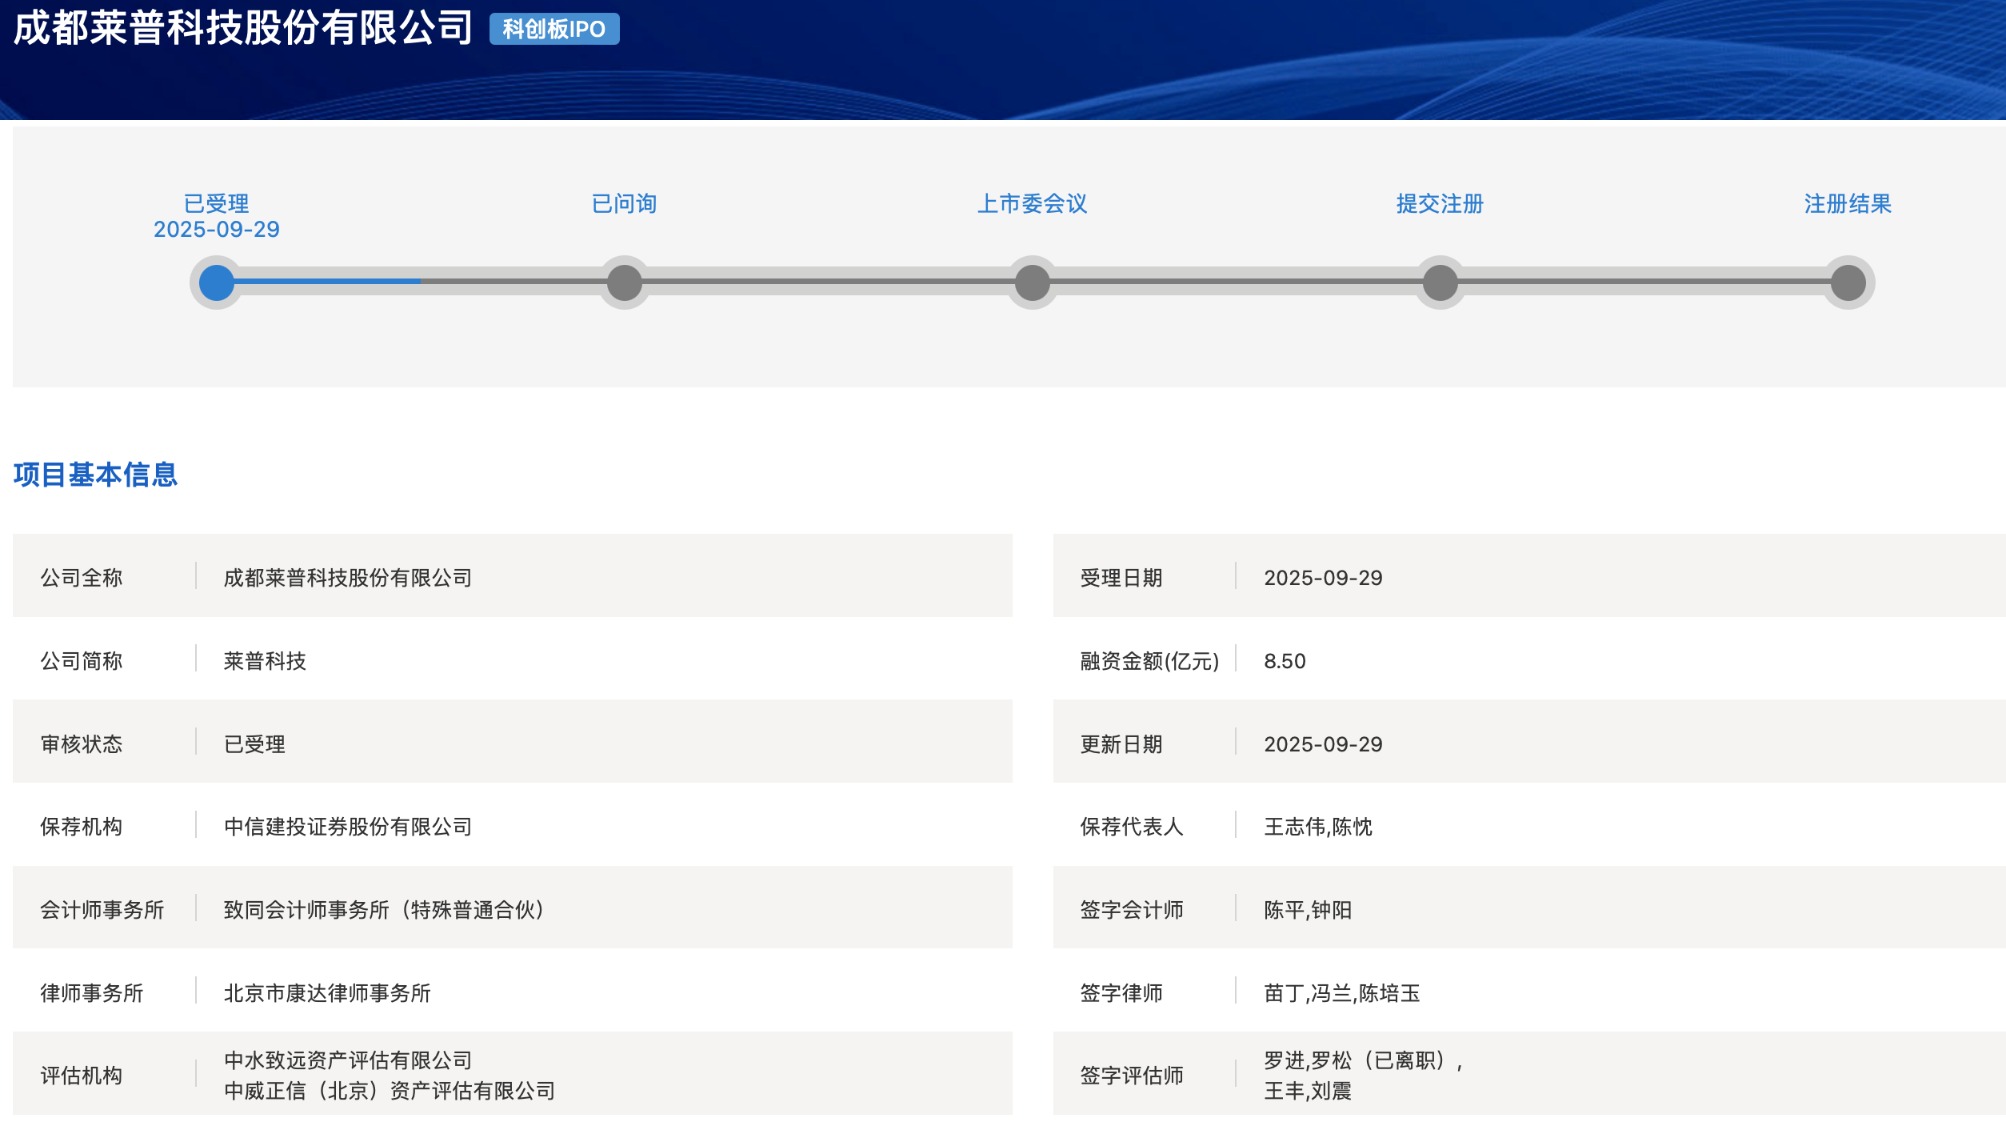2006x1138 pixels.
Task: Click accounting firm 致同会计师事务所 entry
Action: (383, 910)
